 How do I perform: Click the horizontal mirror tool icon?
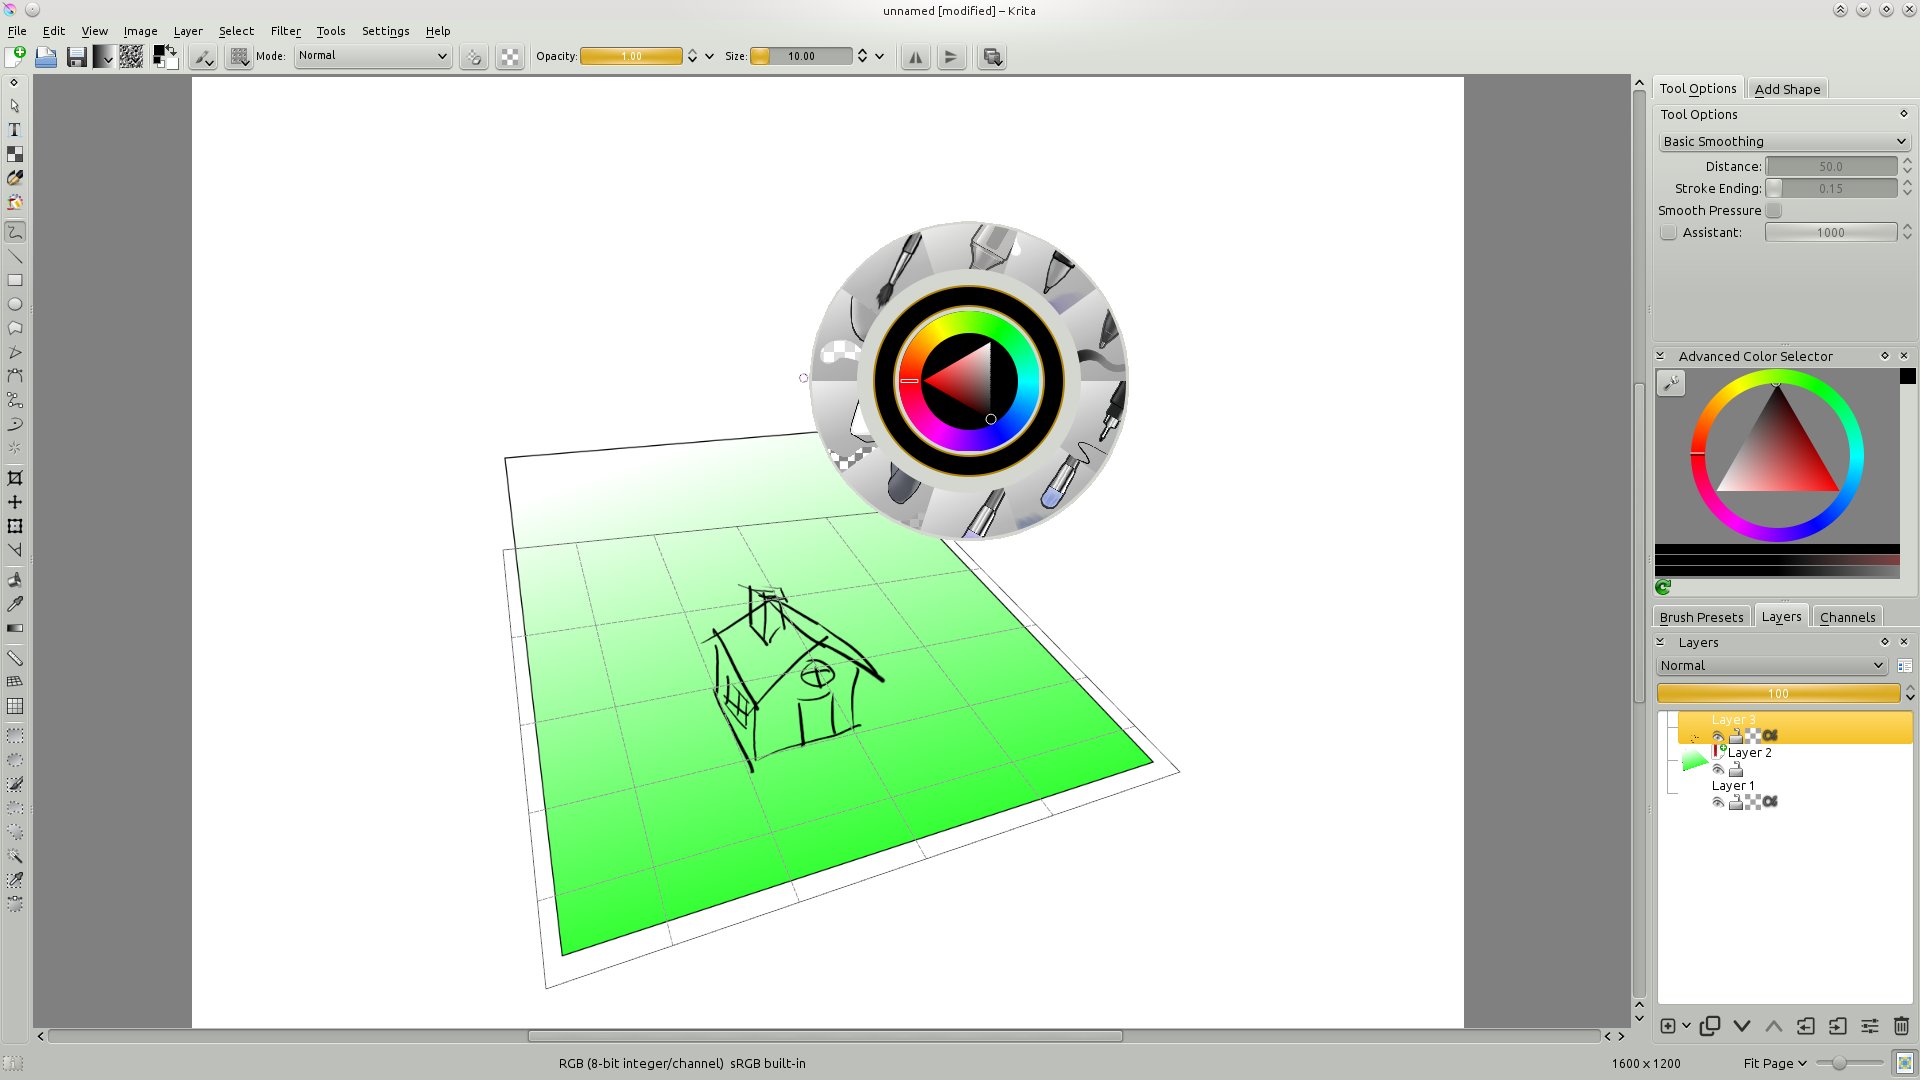[x=915, y=57]
